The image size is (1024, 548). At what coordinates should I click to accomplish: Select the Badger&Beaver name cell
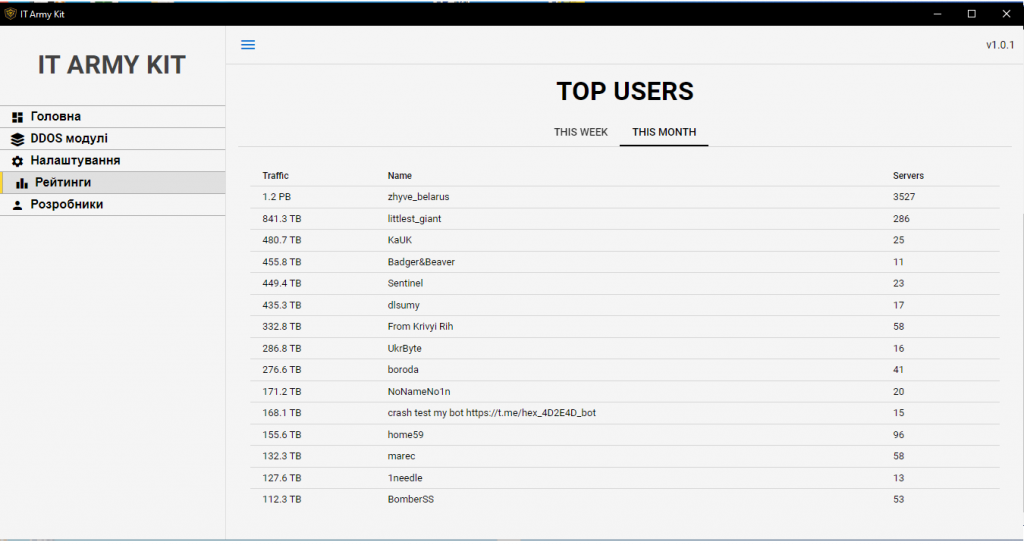pyautogui.click(x=421, y=262)
